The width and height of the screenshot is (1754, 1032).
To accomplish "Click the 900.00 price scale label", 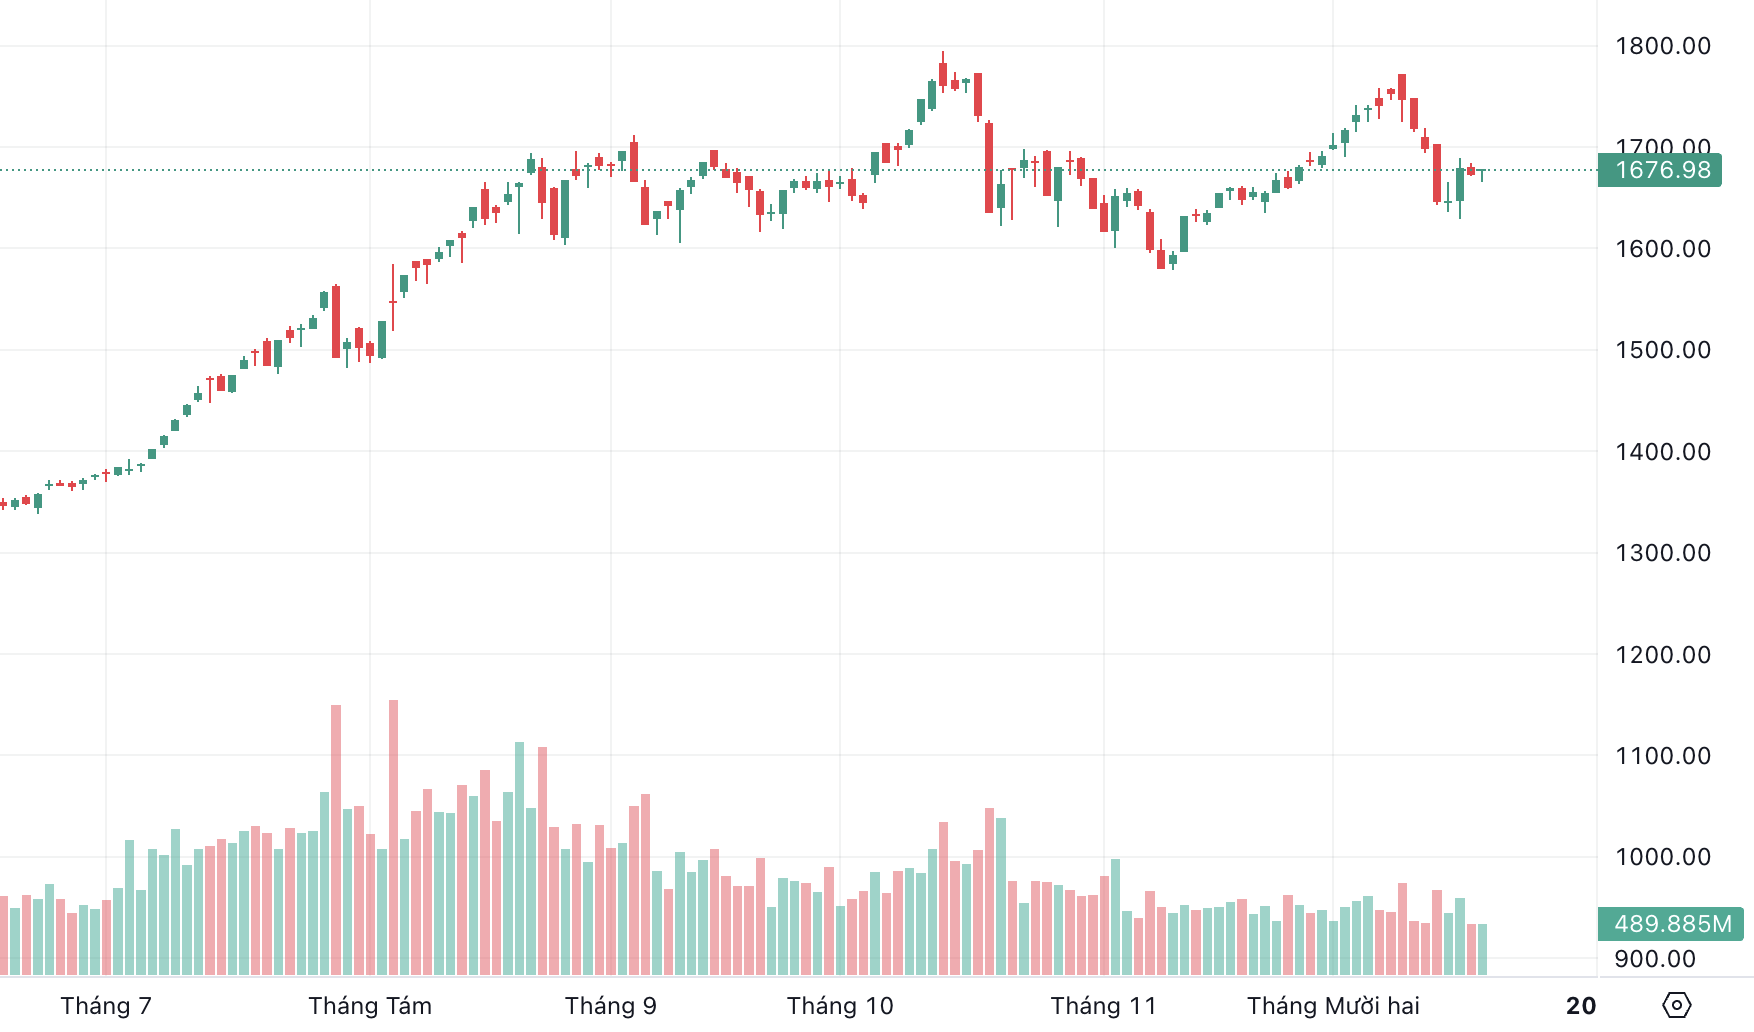I will pyautogui.click(x=1655, y=959).
